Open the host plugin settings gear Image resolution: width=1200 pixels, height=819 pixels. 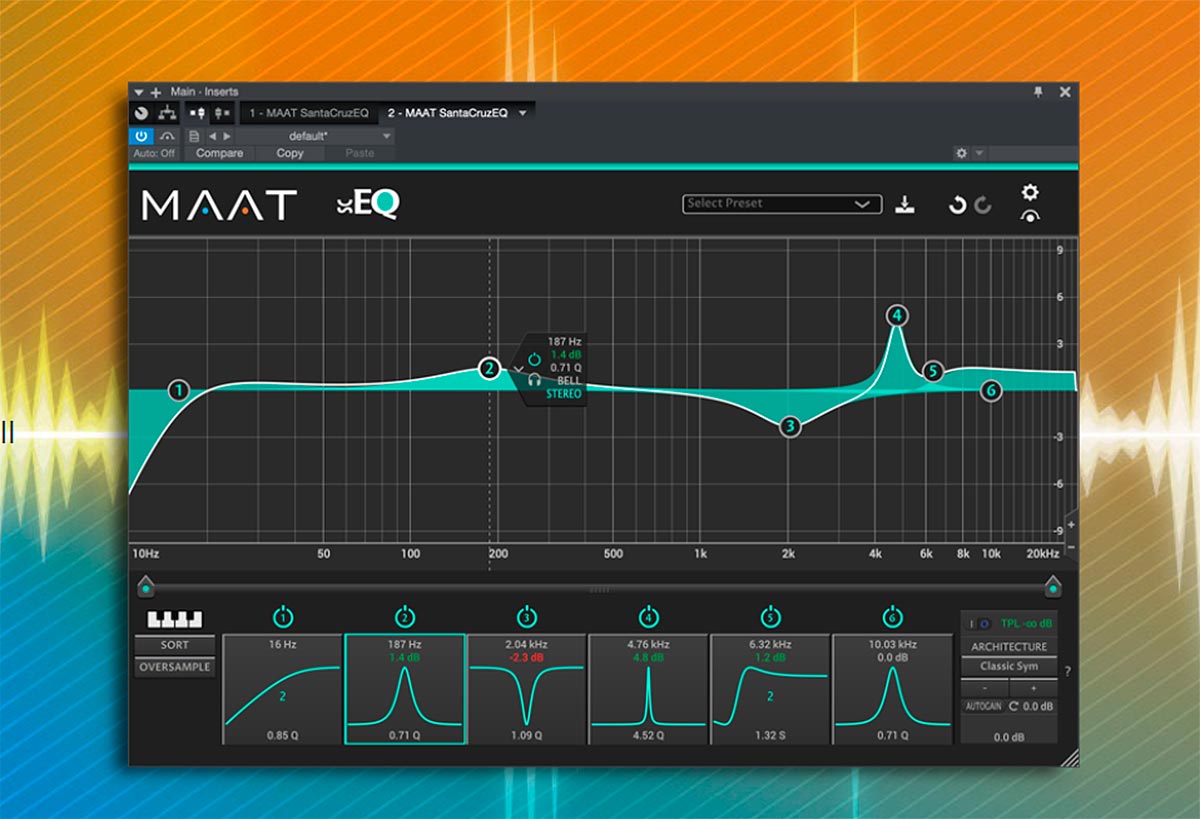pyautogui.click(x=962, y=153)
